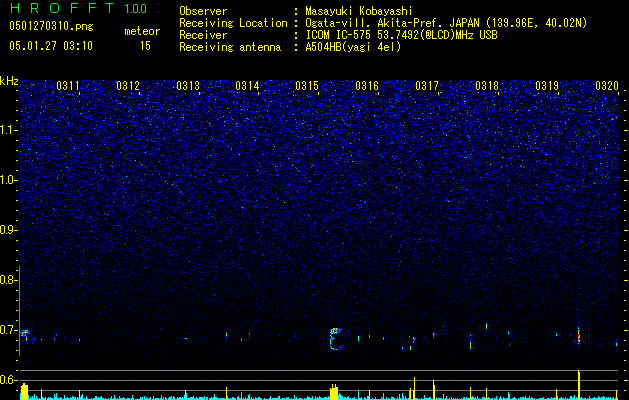This screenshot has width=629, height=400.
Task: Click the observer name Masayuki Kobayashi
Action: (x=359, y=11)
